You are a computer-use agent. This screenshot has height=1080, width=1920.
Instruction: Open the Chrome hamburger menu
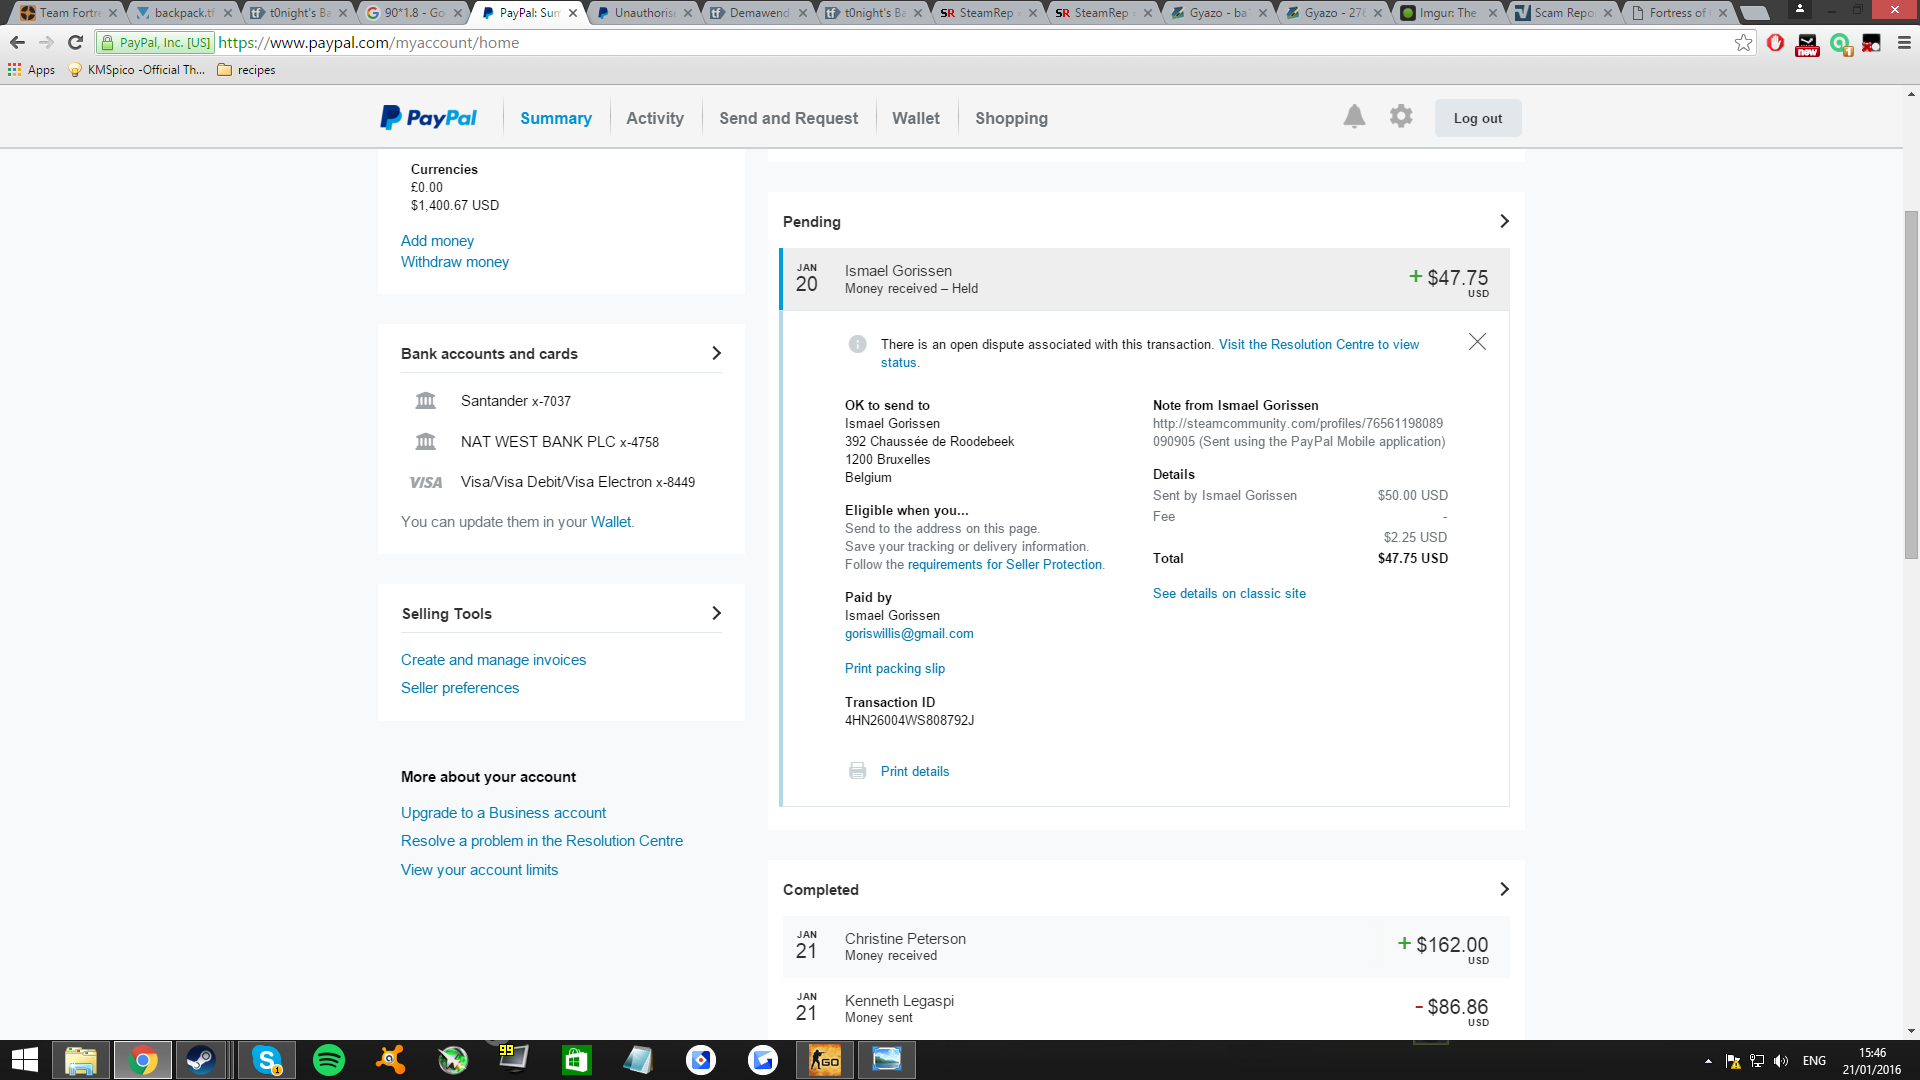pyautogui.click(x=1904, y=43)
